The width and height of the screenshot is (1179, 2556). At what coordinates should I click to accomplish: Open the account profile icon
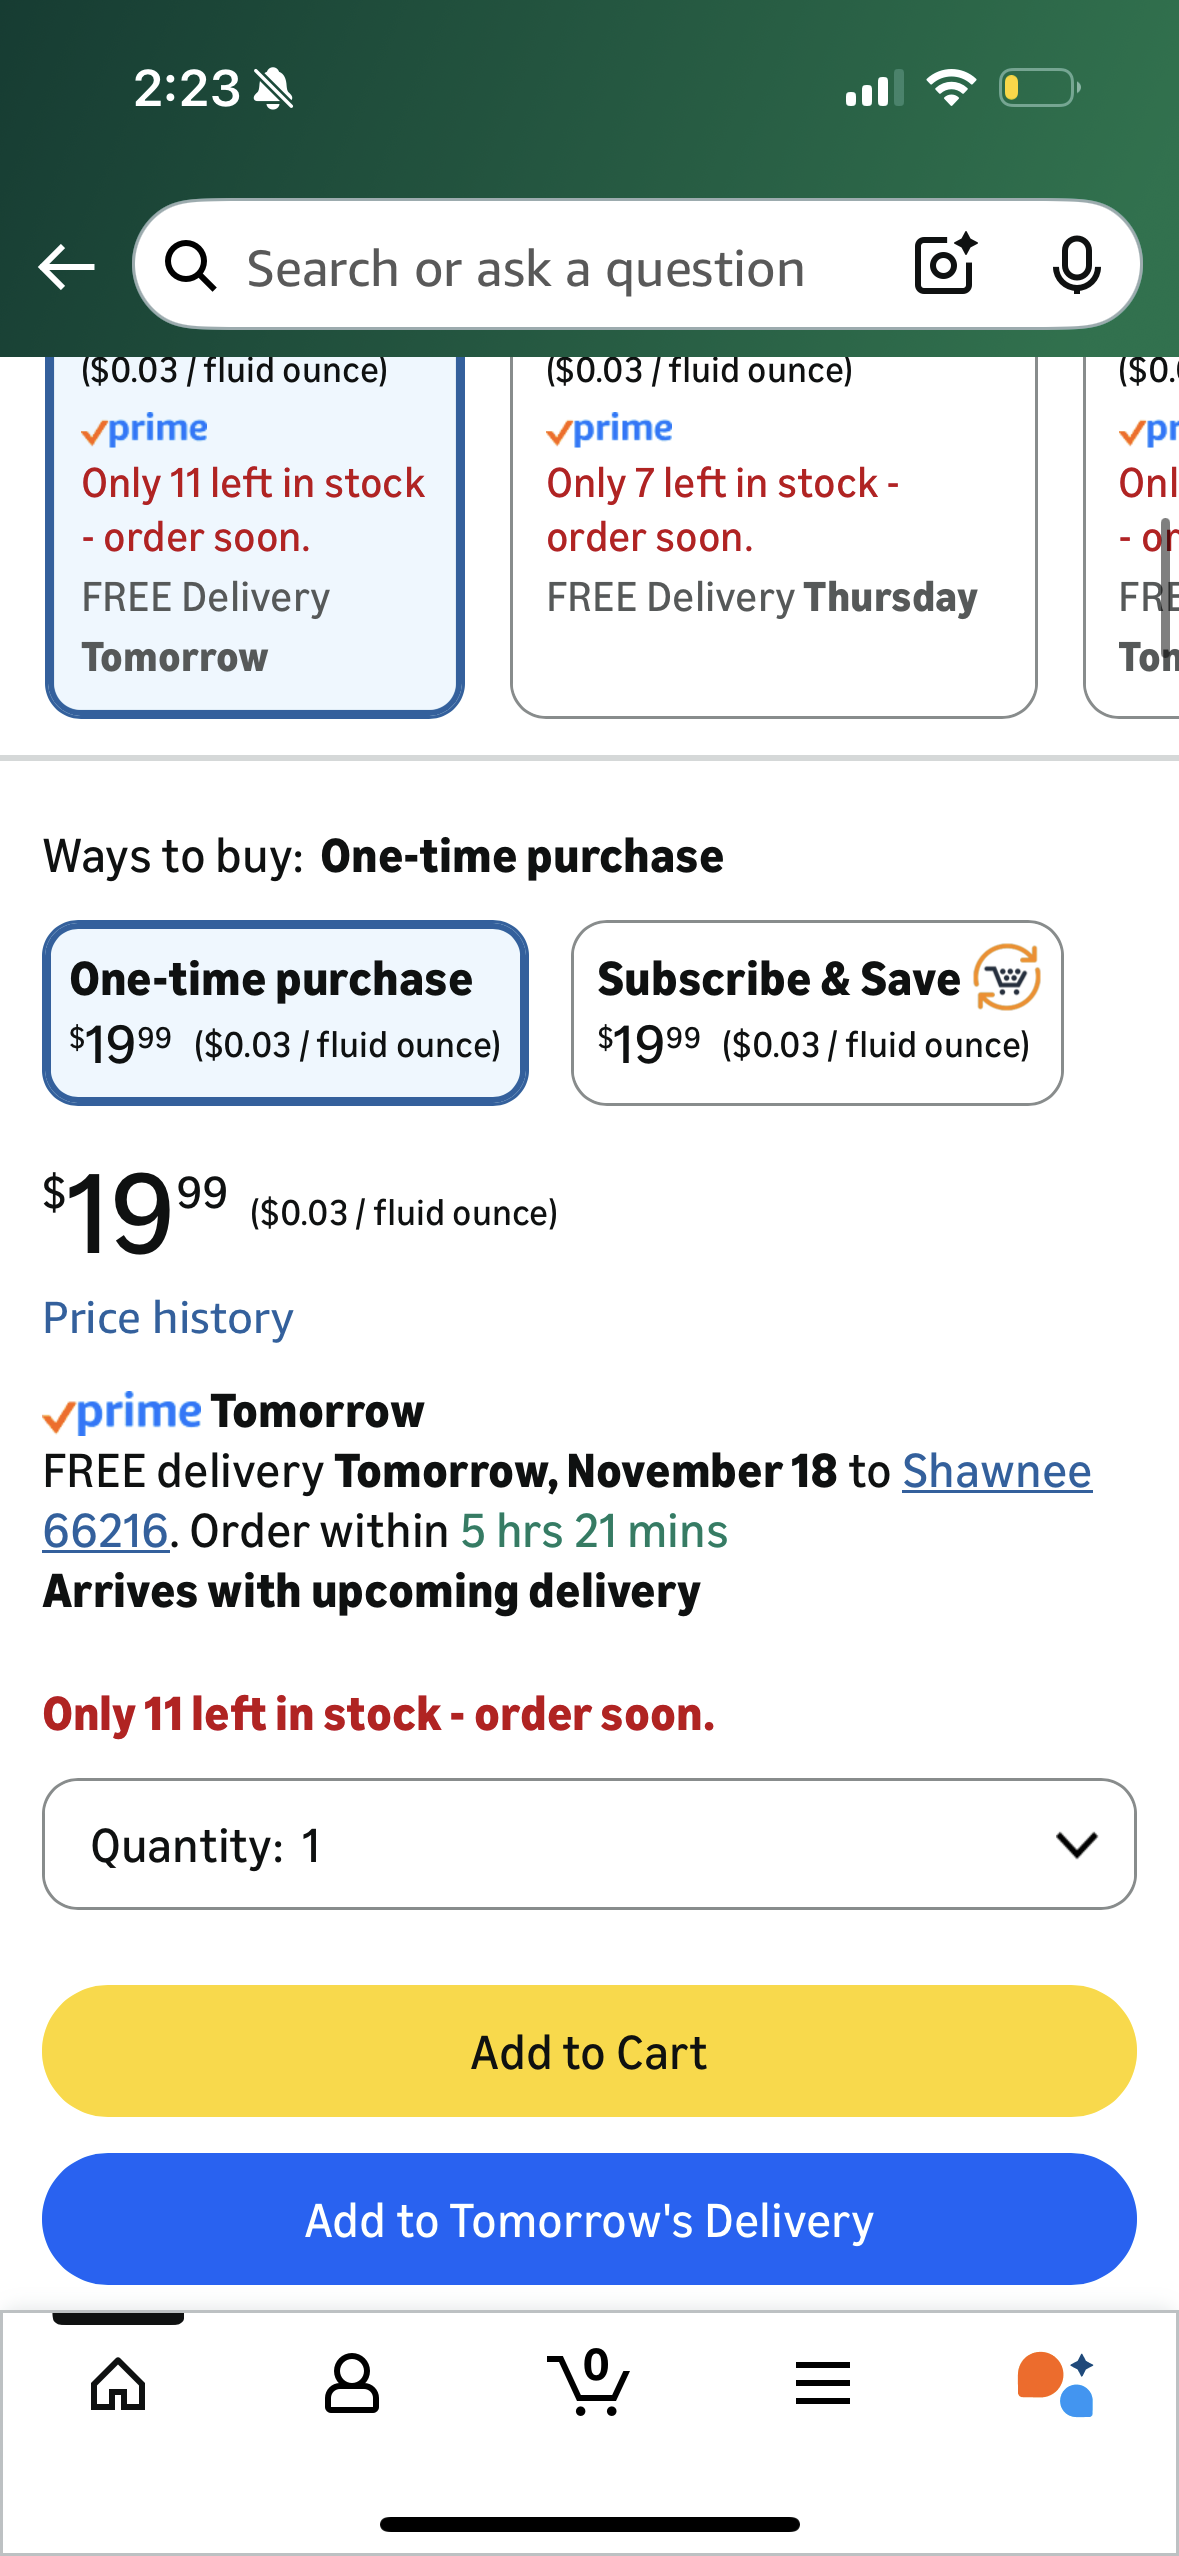click(352, 2384)
